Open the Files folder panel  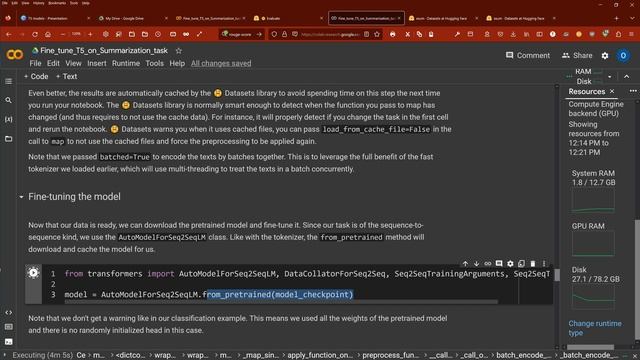(x=8, y=139)
